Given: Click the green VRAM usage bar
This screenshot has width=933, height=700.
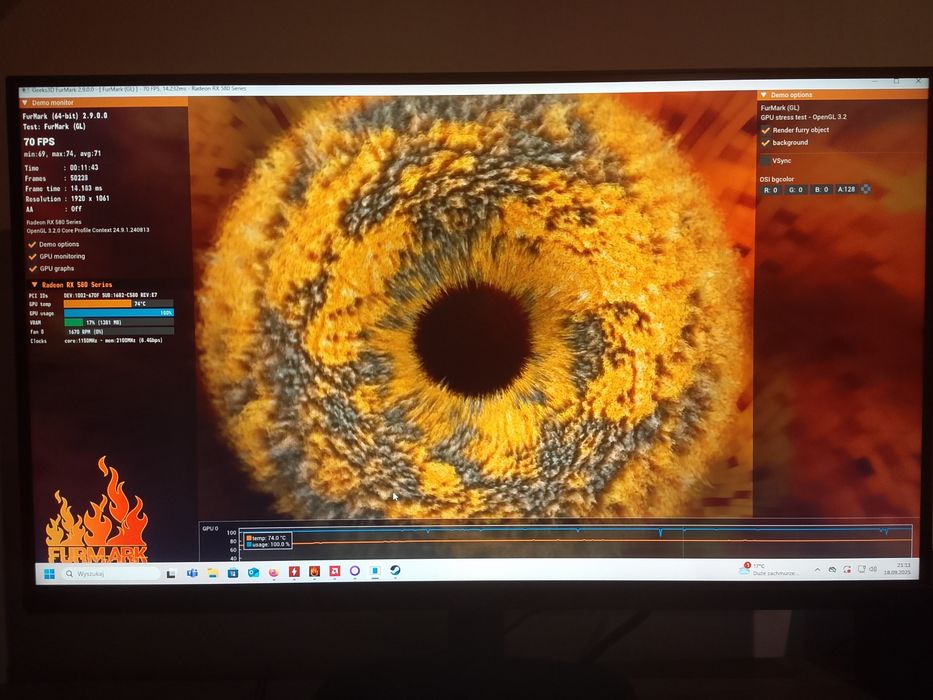Looking at the screenshot, I should tap(73, 322).
